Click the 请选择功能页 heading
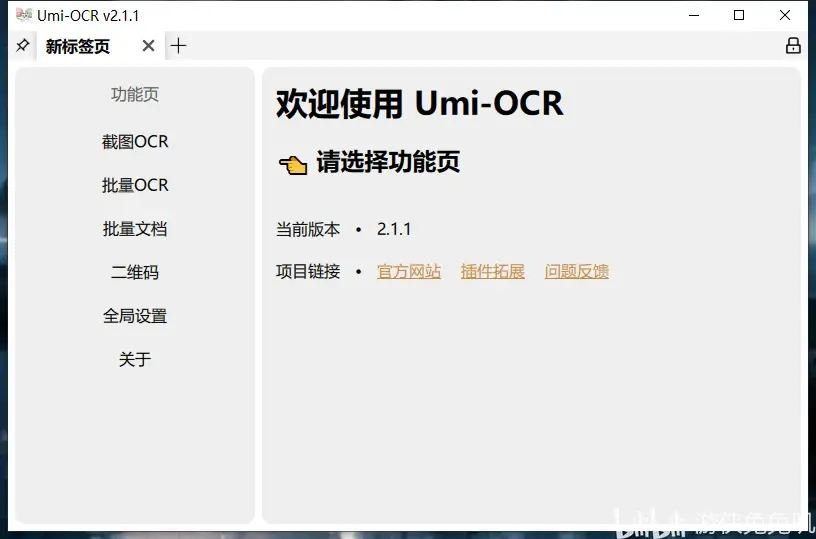Viewport: 816px width, 539px height. 388,162
